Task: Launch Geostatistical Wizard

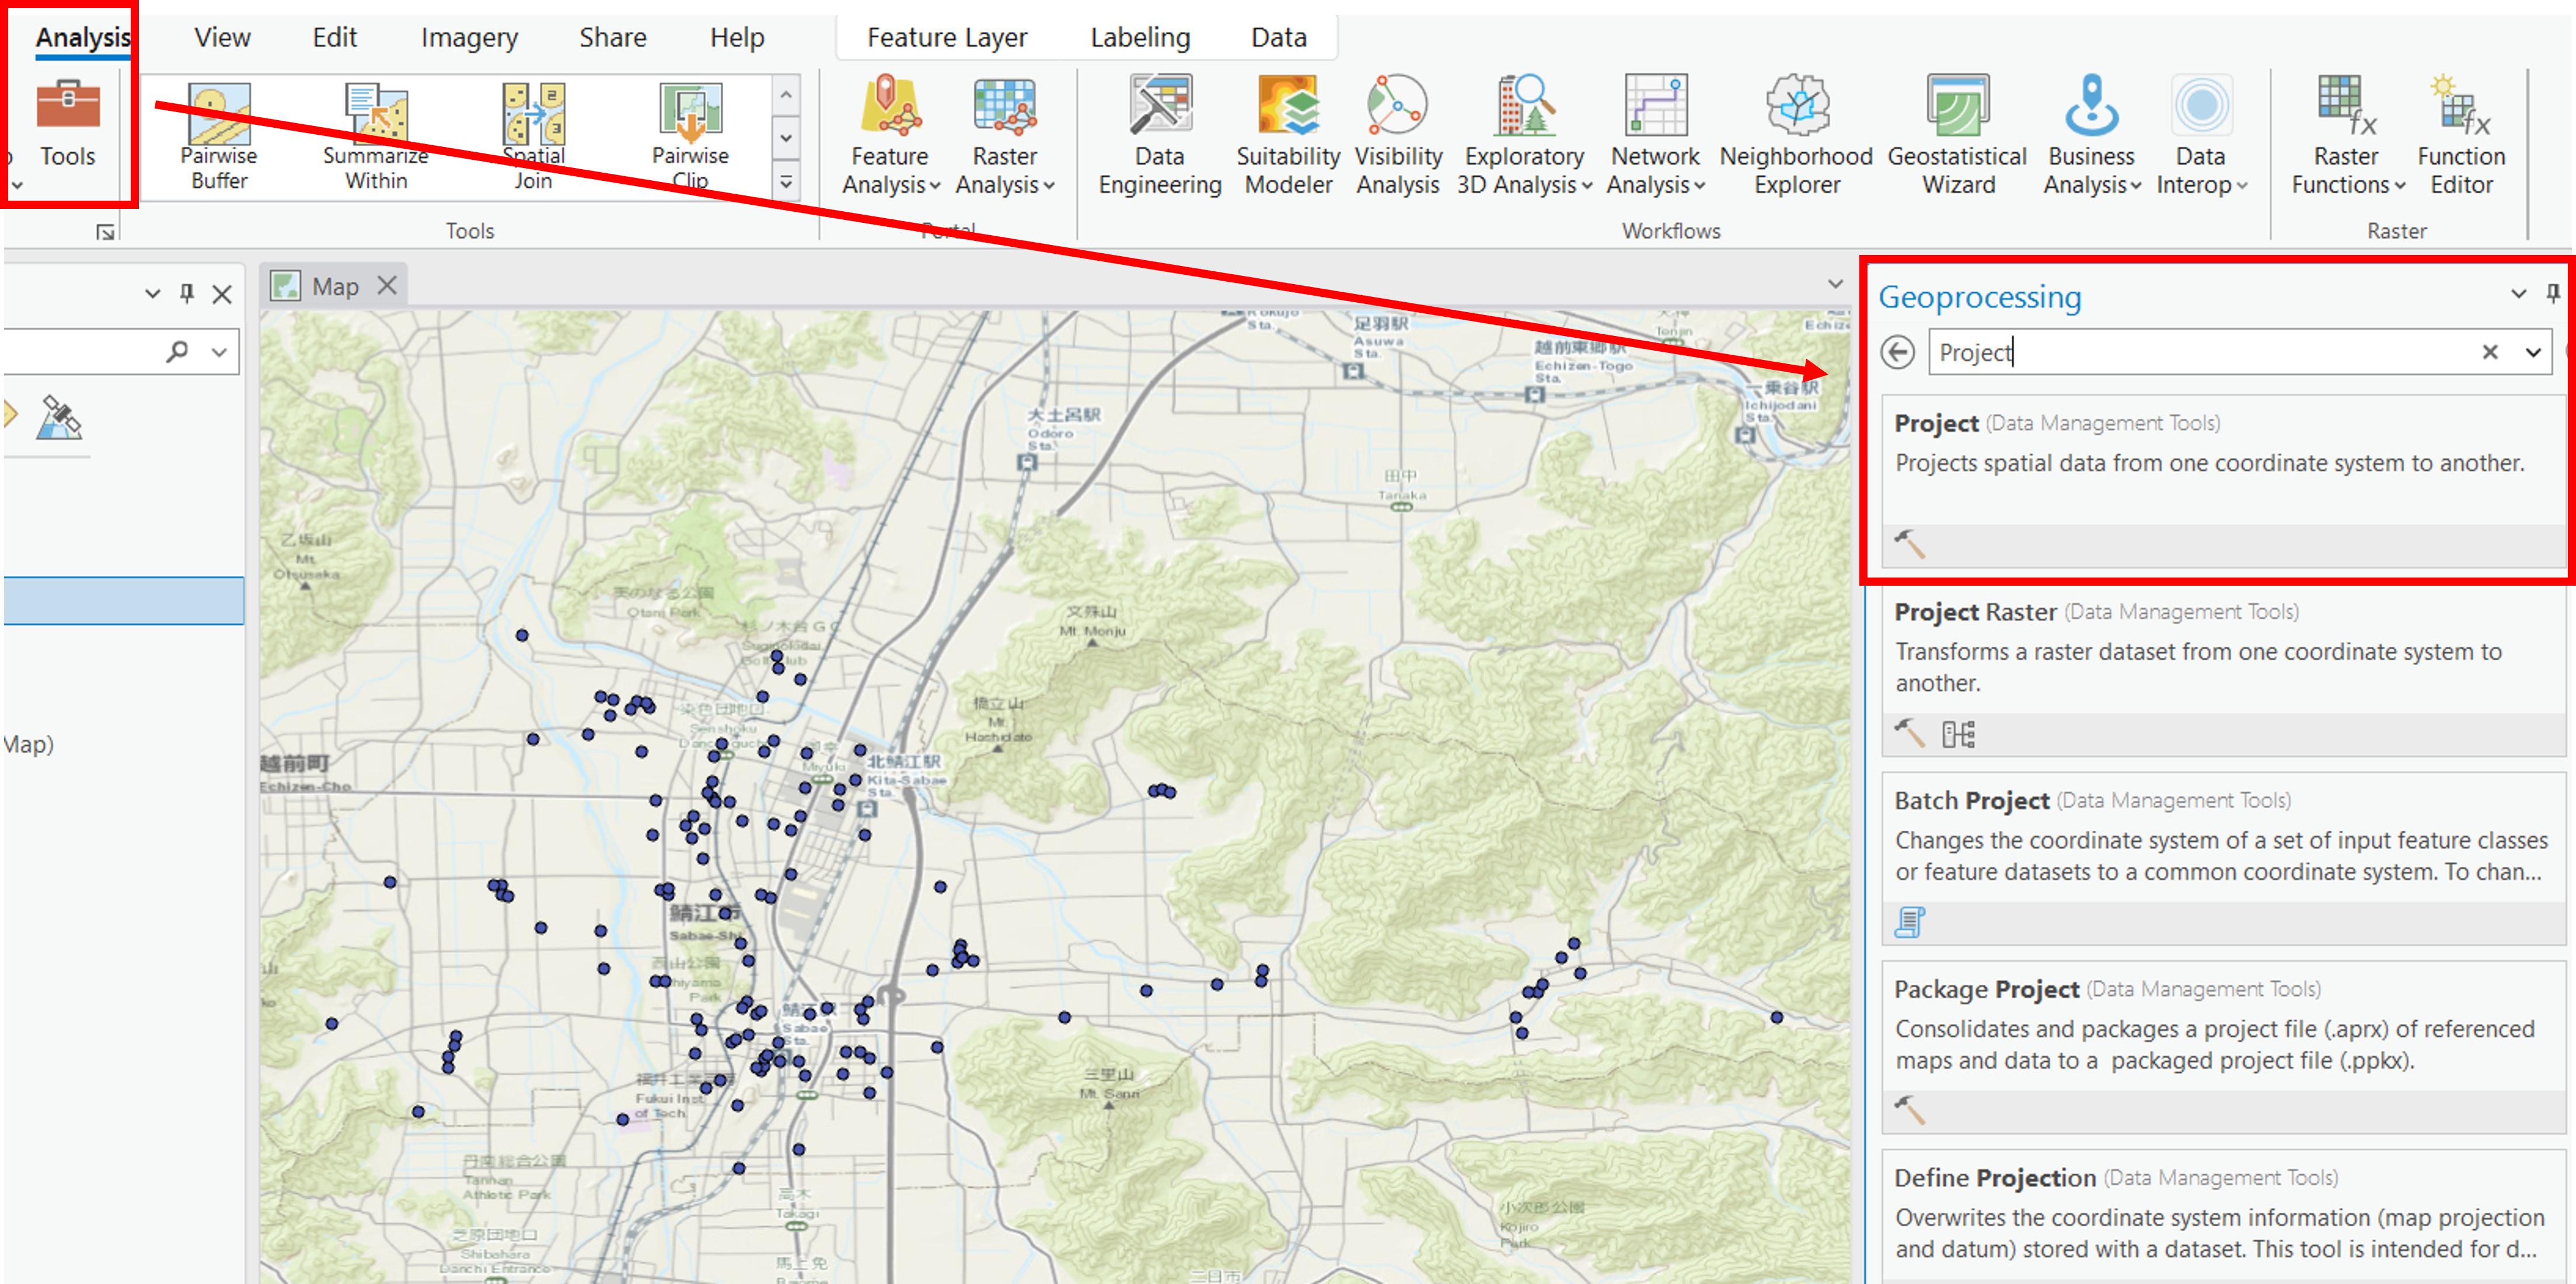Action: point(1958,135)
